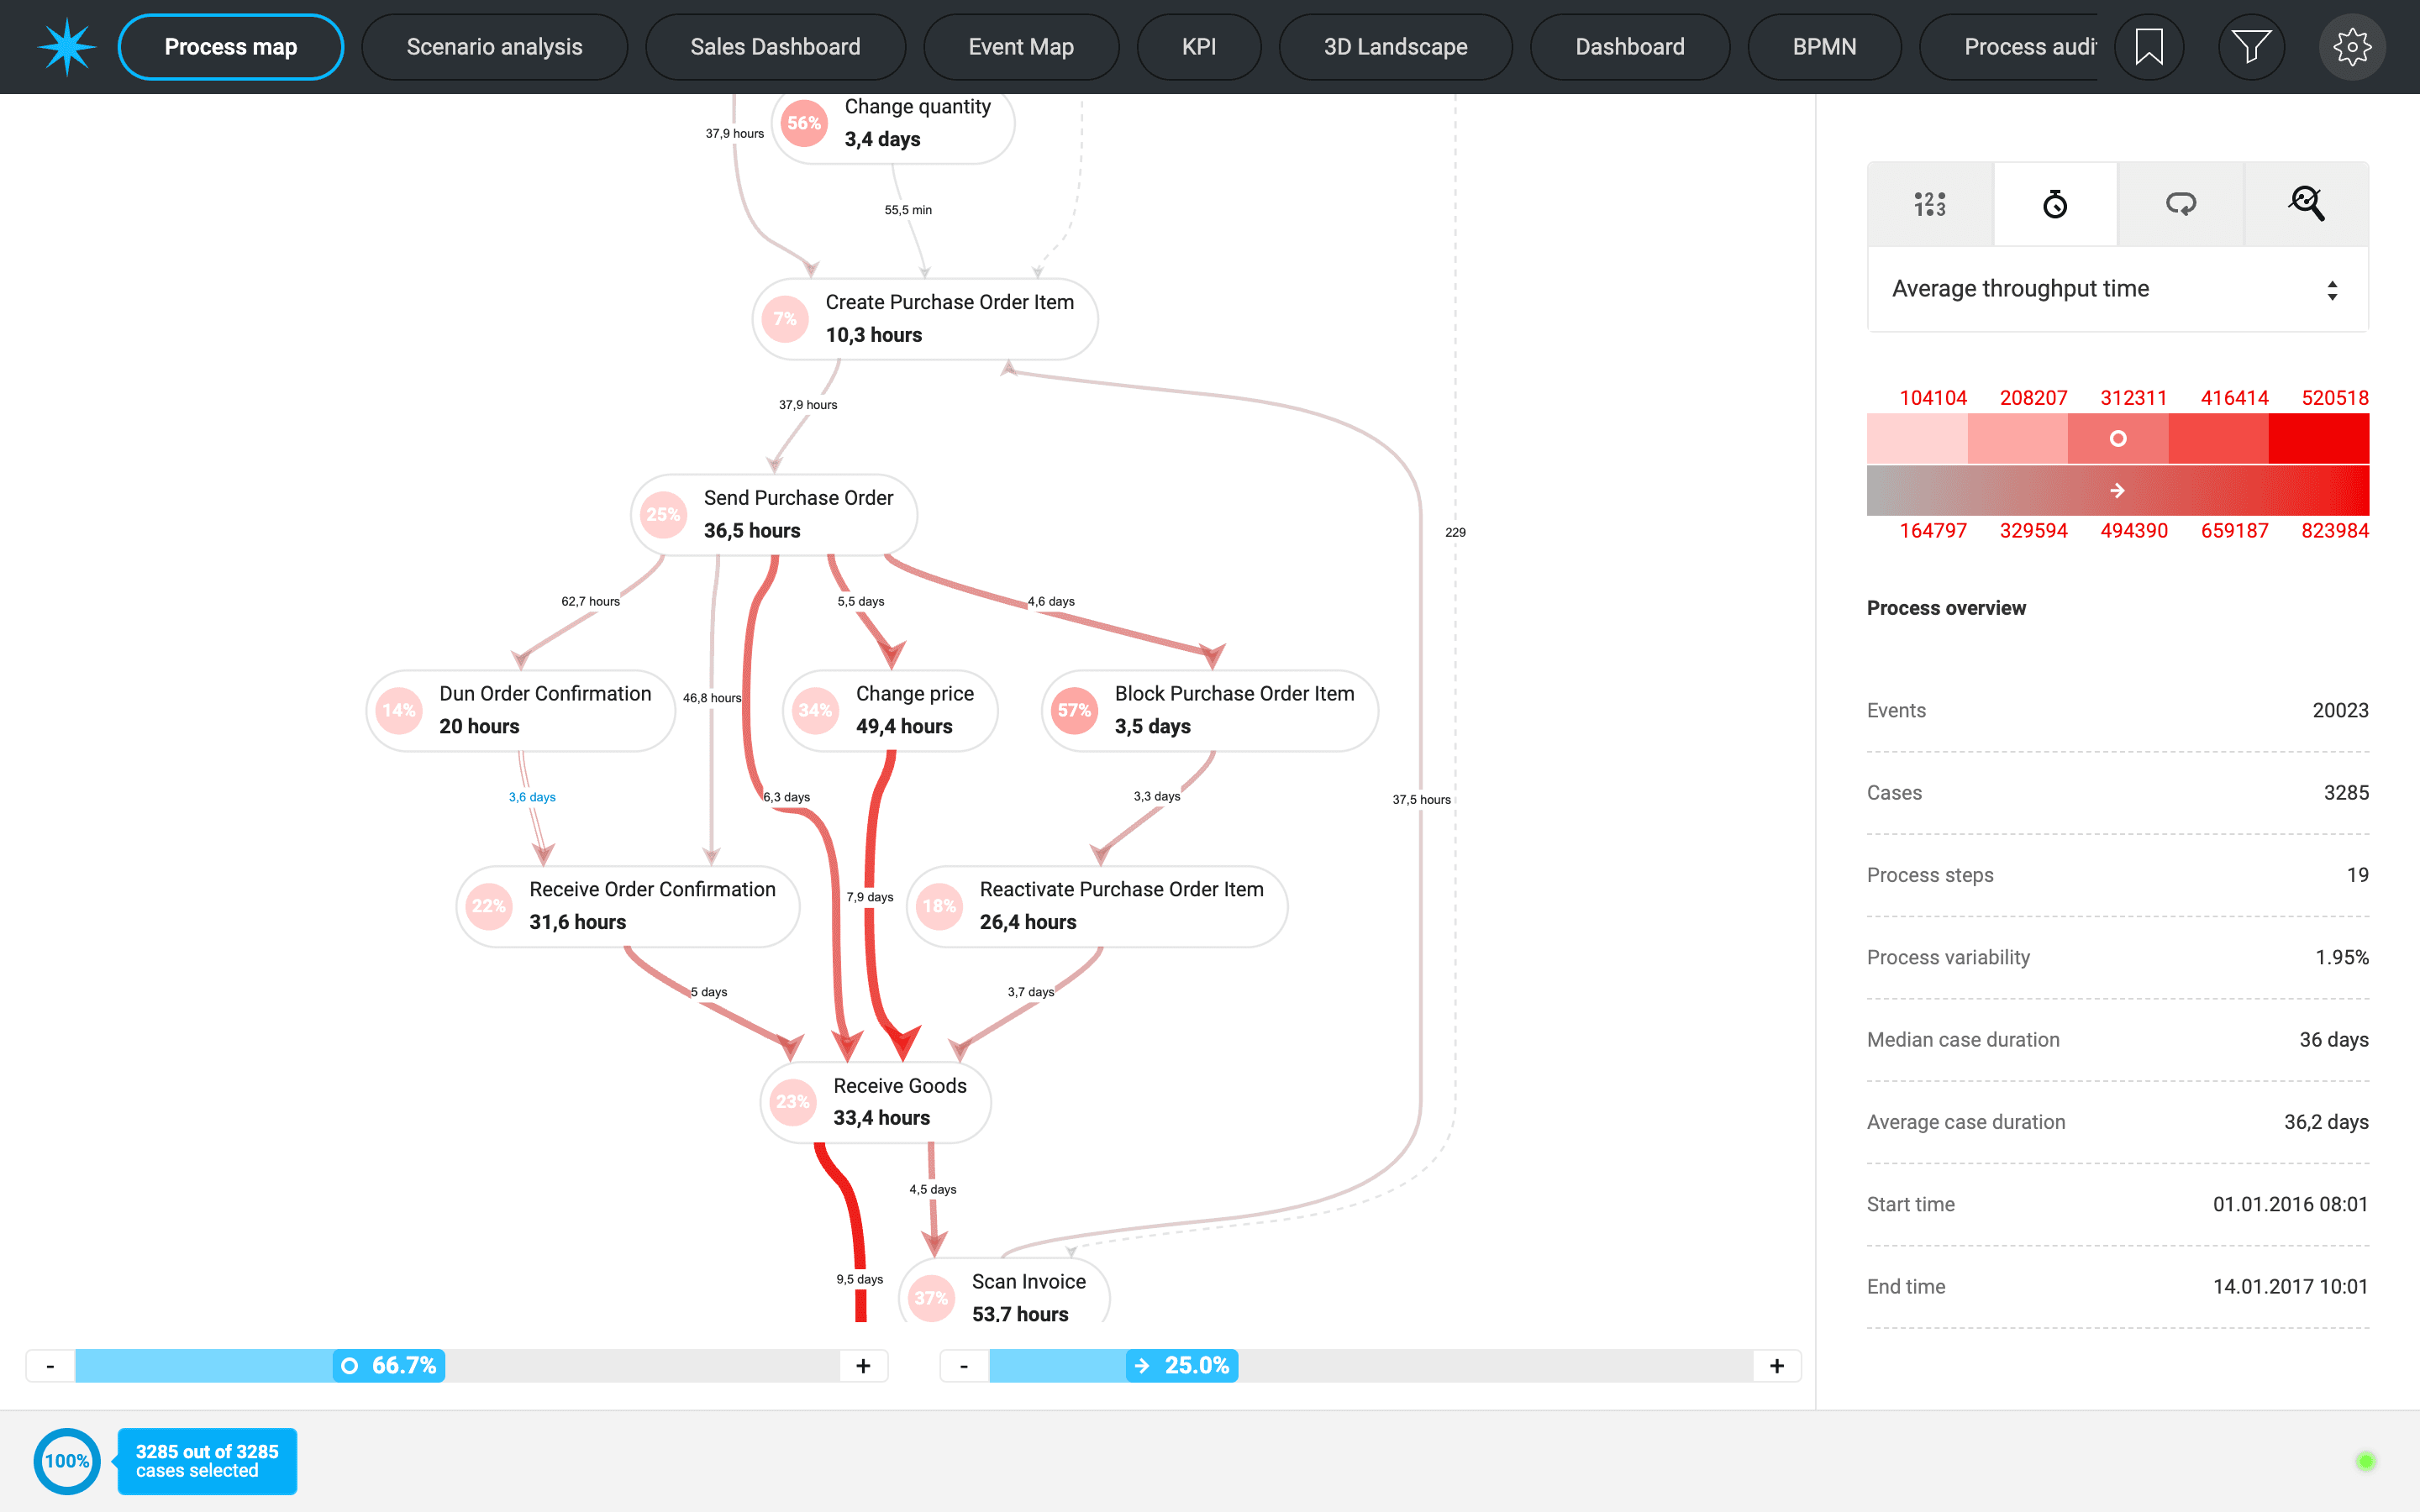The width and height of the screenshot is (2420, 1512).
Task: Click the 3285 cases selected badge
Action: (x=207, y=1461)
